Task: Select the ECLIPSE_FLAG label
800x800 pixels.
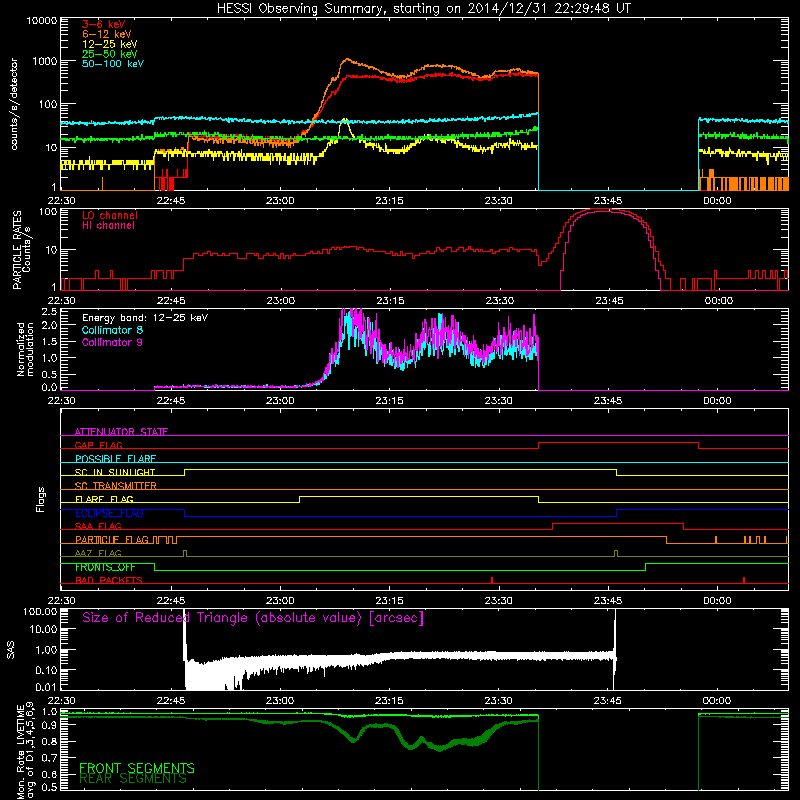Action: tap(109, 513)
